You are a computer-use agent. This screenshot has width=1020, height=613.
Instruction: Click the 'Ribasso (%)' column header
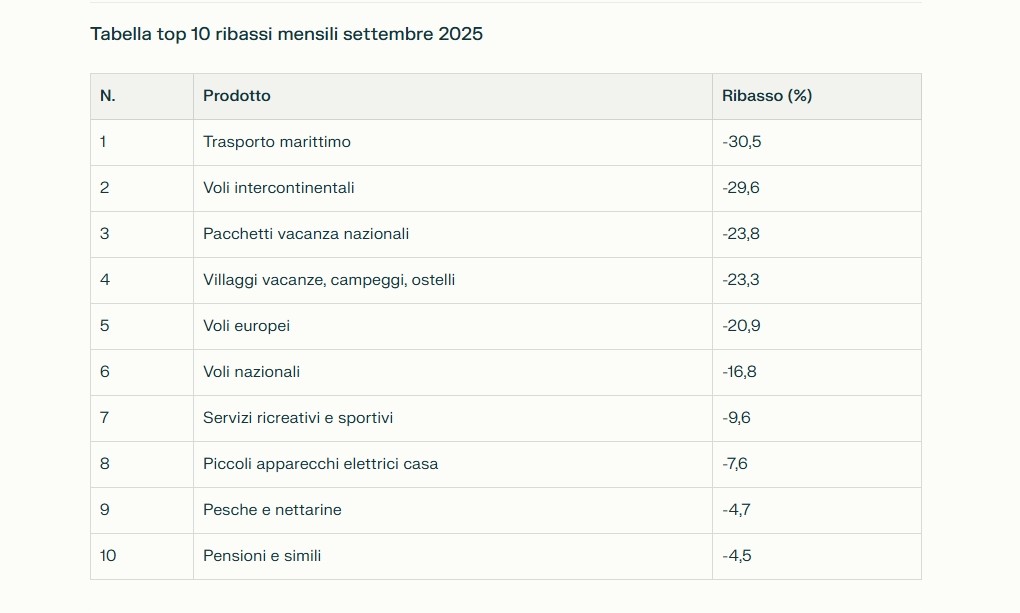point(767,96)
